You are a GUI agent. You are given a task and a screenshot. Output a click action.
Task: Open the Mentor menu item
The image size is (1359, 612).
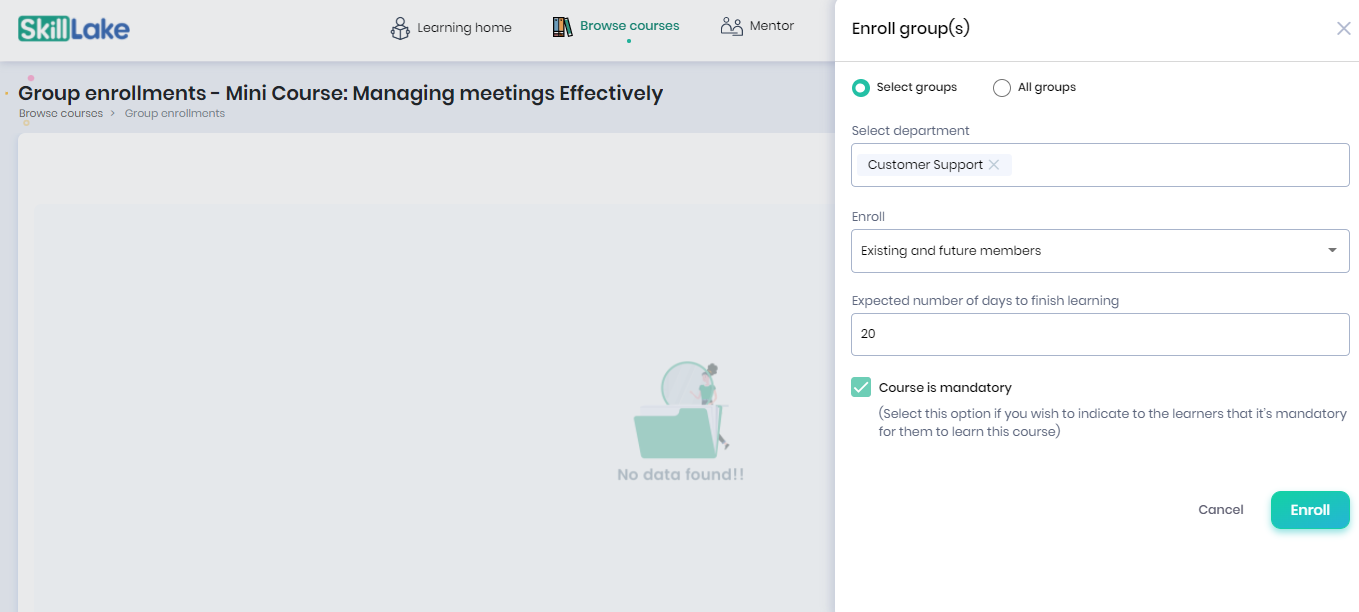[x=757, y=26]
